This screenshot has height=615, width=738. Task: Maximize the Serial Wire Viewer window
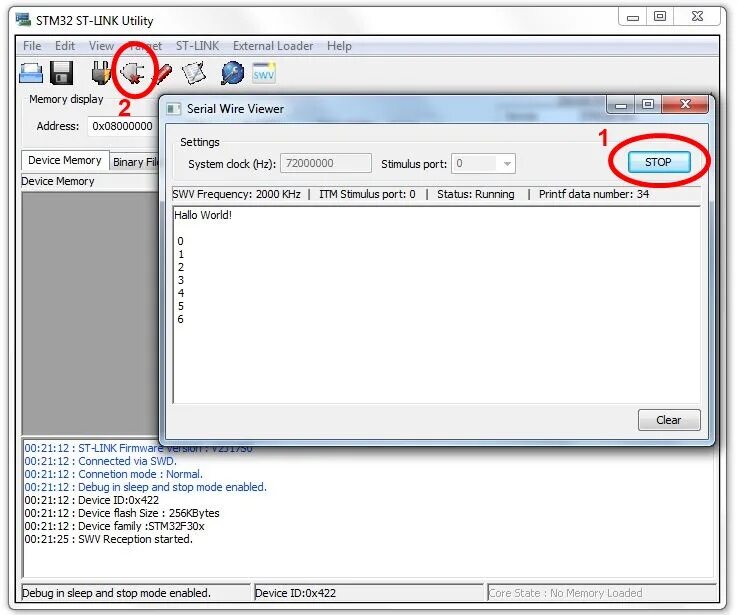tap(648, 104)
